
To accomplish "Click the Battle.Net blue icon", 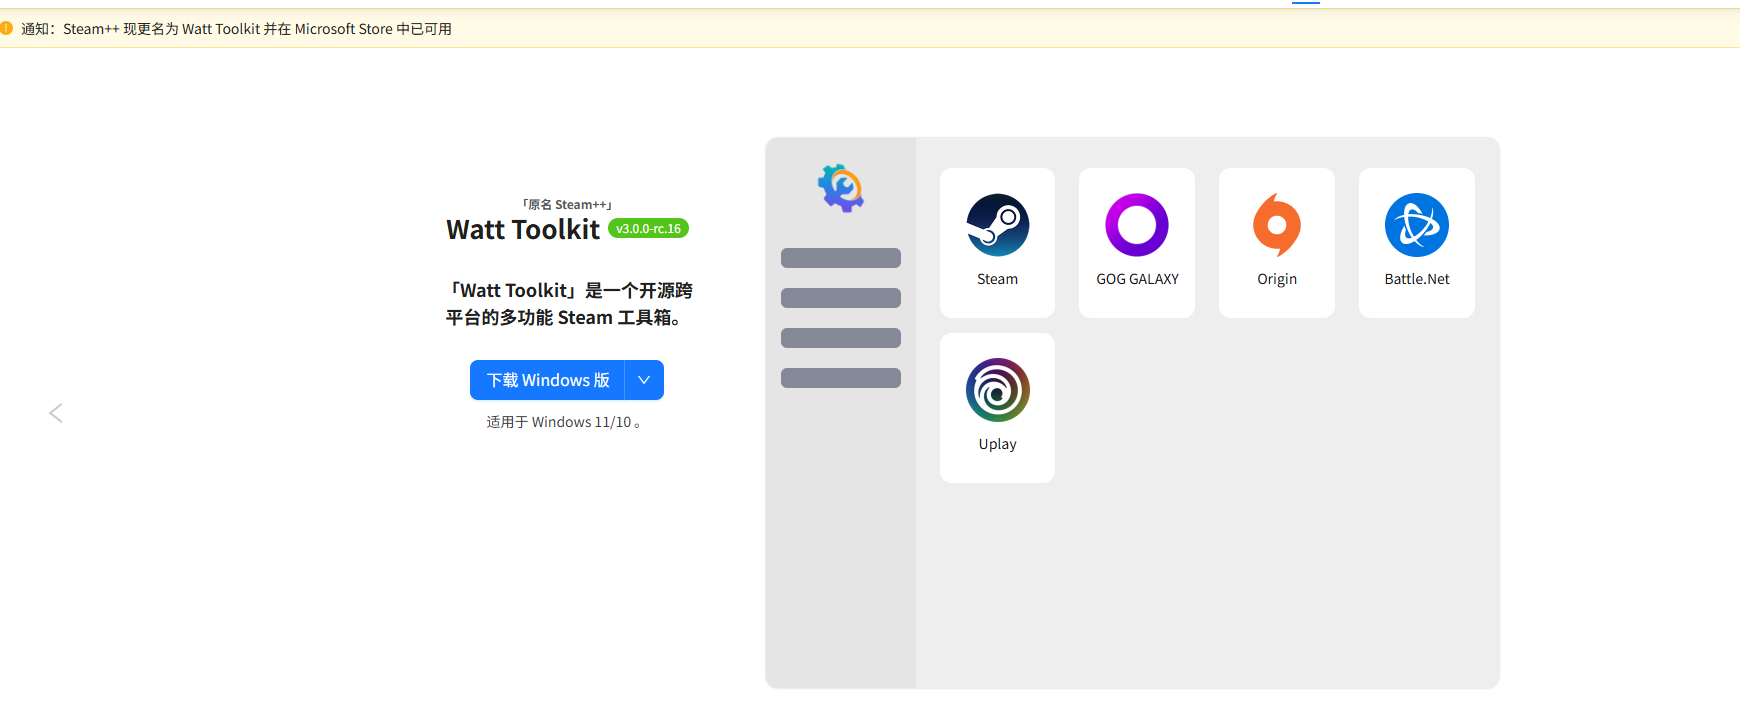I will point(1417,225).
